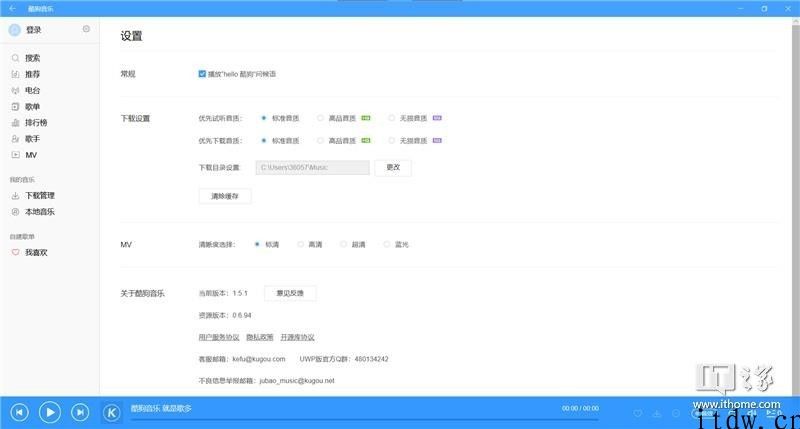The height and width of the screenshot is (429, 800).
Task: Click the playback progress bar
Action: (365, 419)
